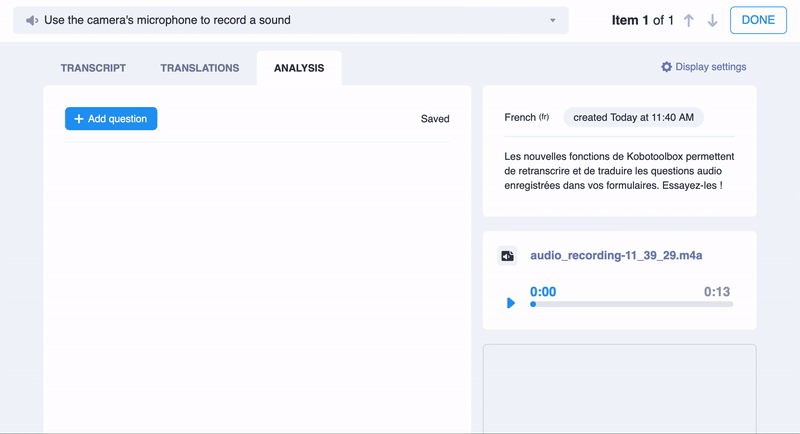800x434 pixels.
Task: Click the Display settings gear icon
Action: click(x=666, y=67)
